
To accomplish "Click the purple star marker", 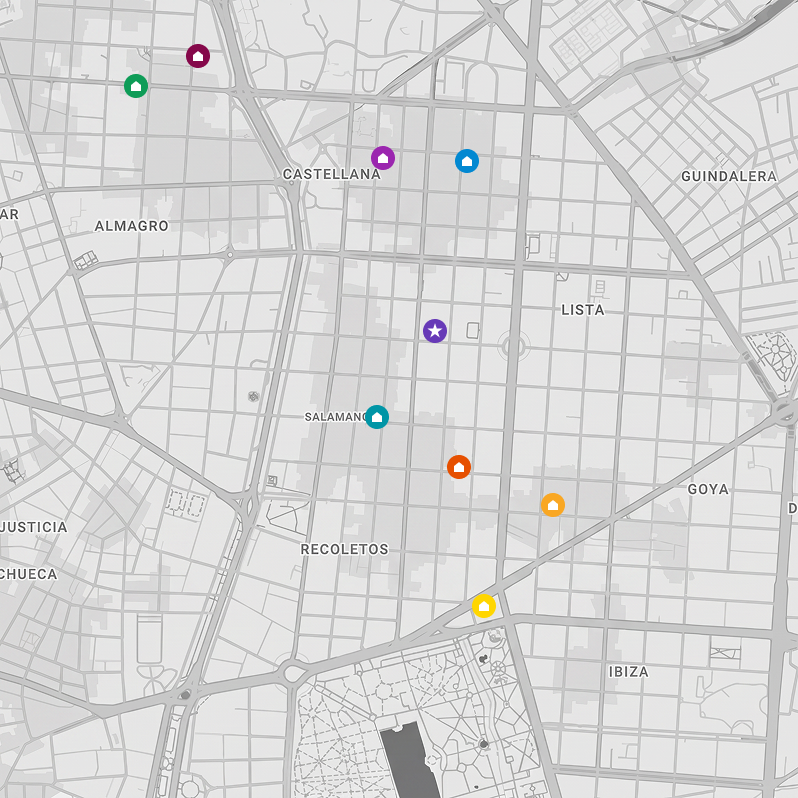I will (x=435, y=331).
